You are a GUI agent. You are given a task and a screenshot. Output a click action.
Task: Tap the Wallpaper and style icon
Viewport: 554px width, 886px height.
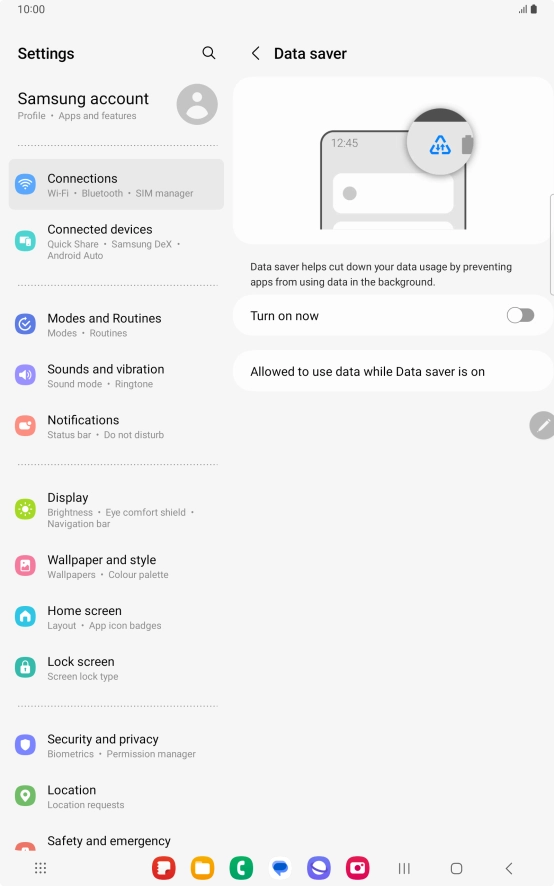tap(25, 566)
